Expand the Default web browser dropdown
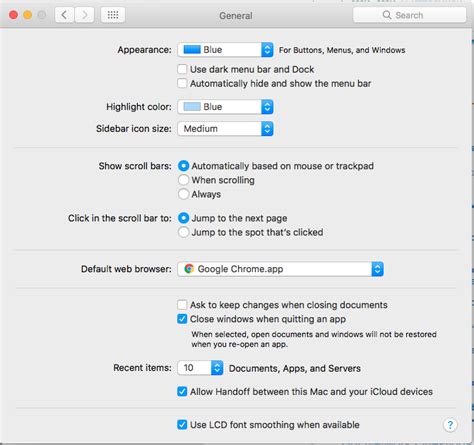 pyautogui.click(x=281, y=269)
